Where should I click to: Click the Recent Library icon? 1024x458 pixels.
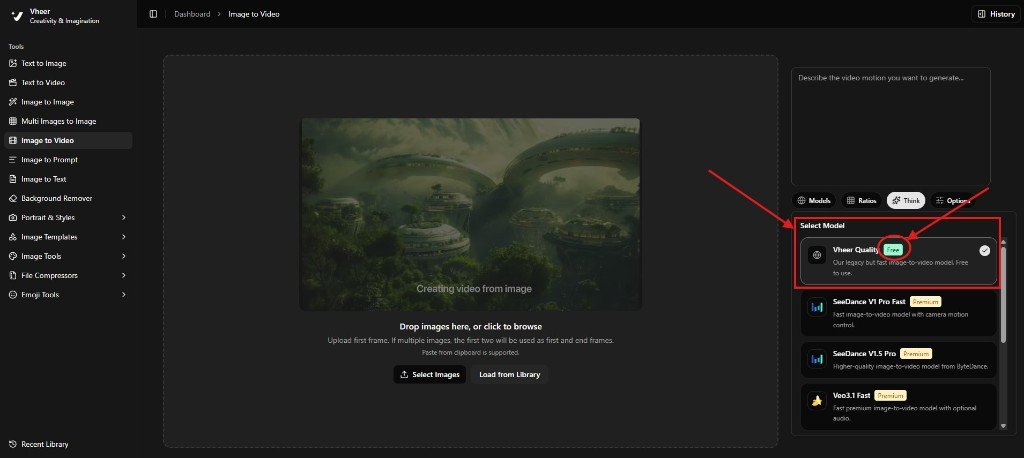(12, 444)
